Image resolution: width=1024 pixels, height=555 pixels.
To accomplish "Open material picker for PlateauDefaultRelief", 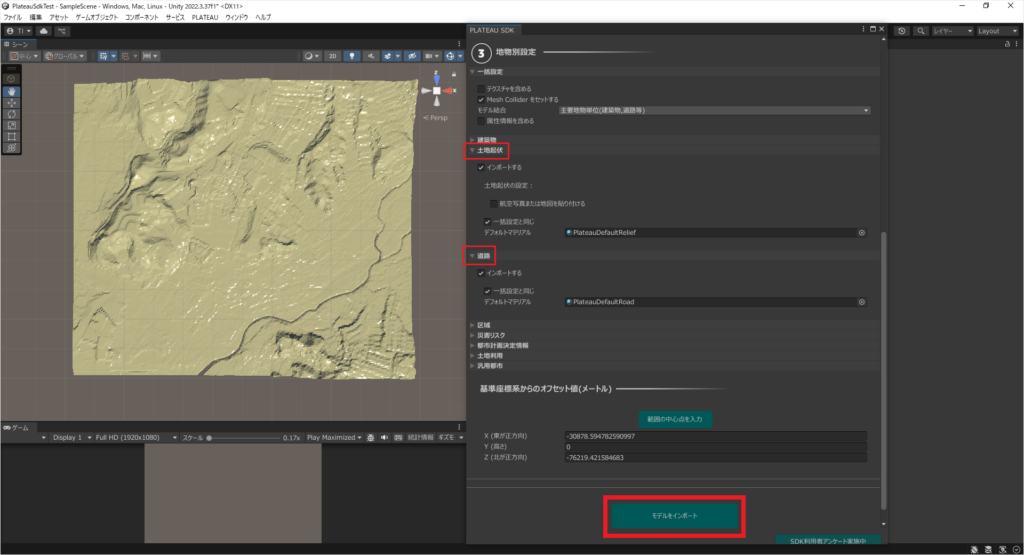I will click(861, 232).
